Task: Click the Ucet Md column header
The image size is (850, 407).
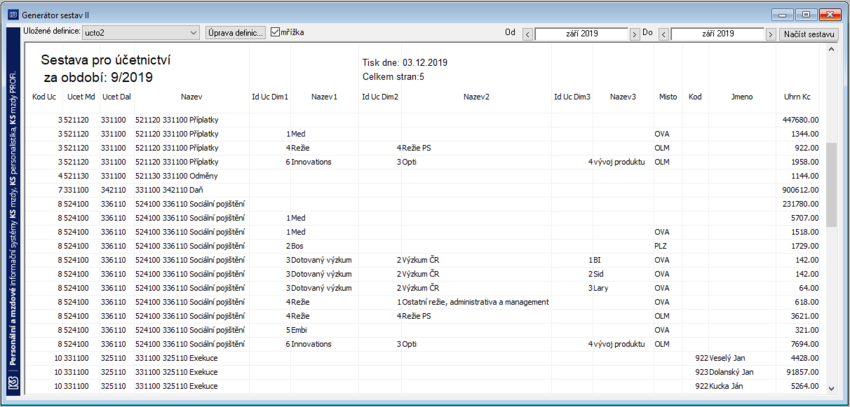Action: coord(81,97)
